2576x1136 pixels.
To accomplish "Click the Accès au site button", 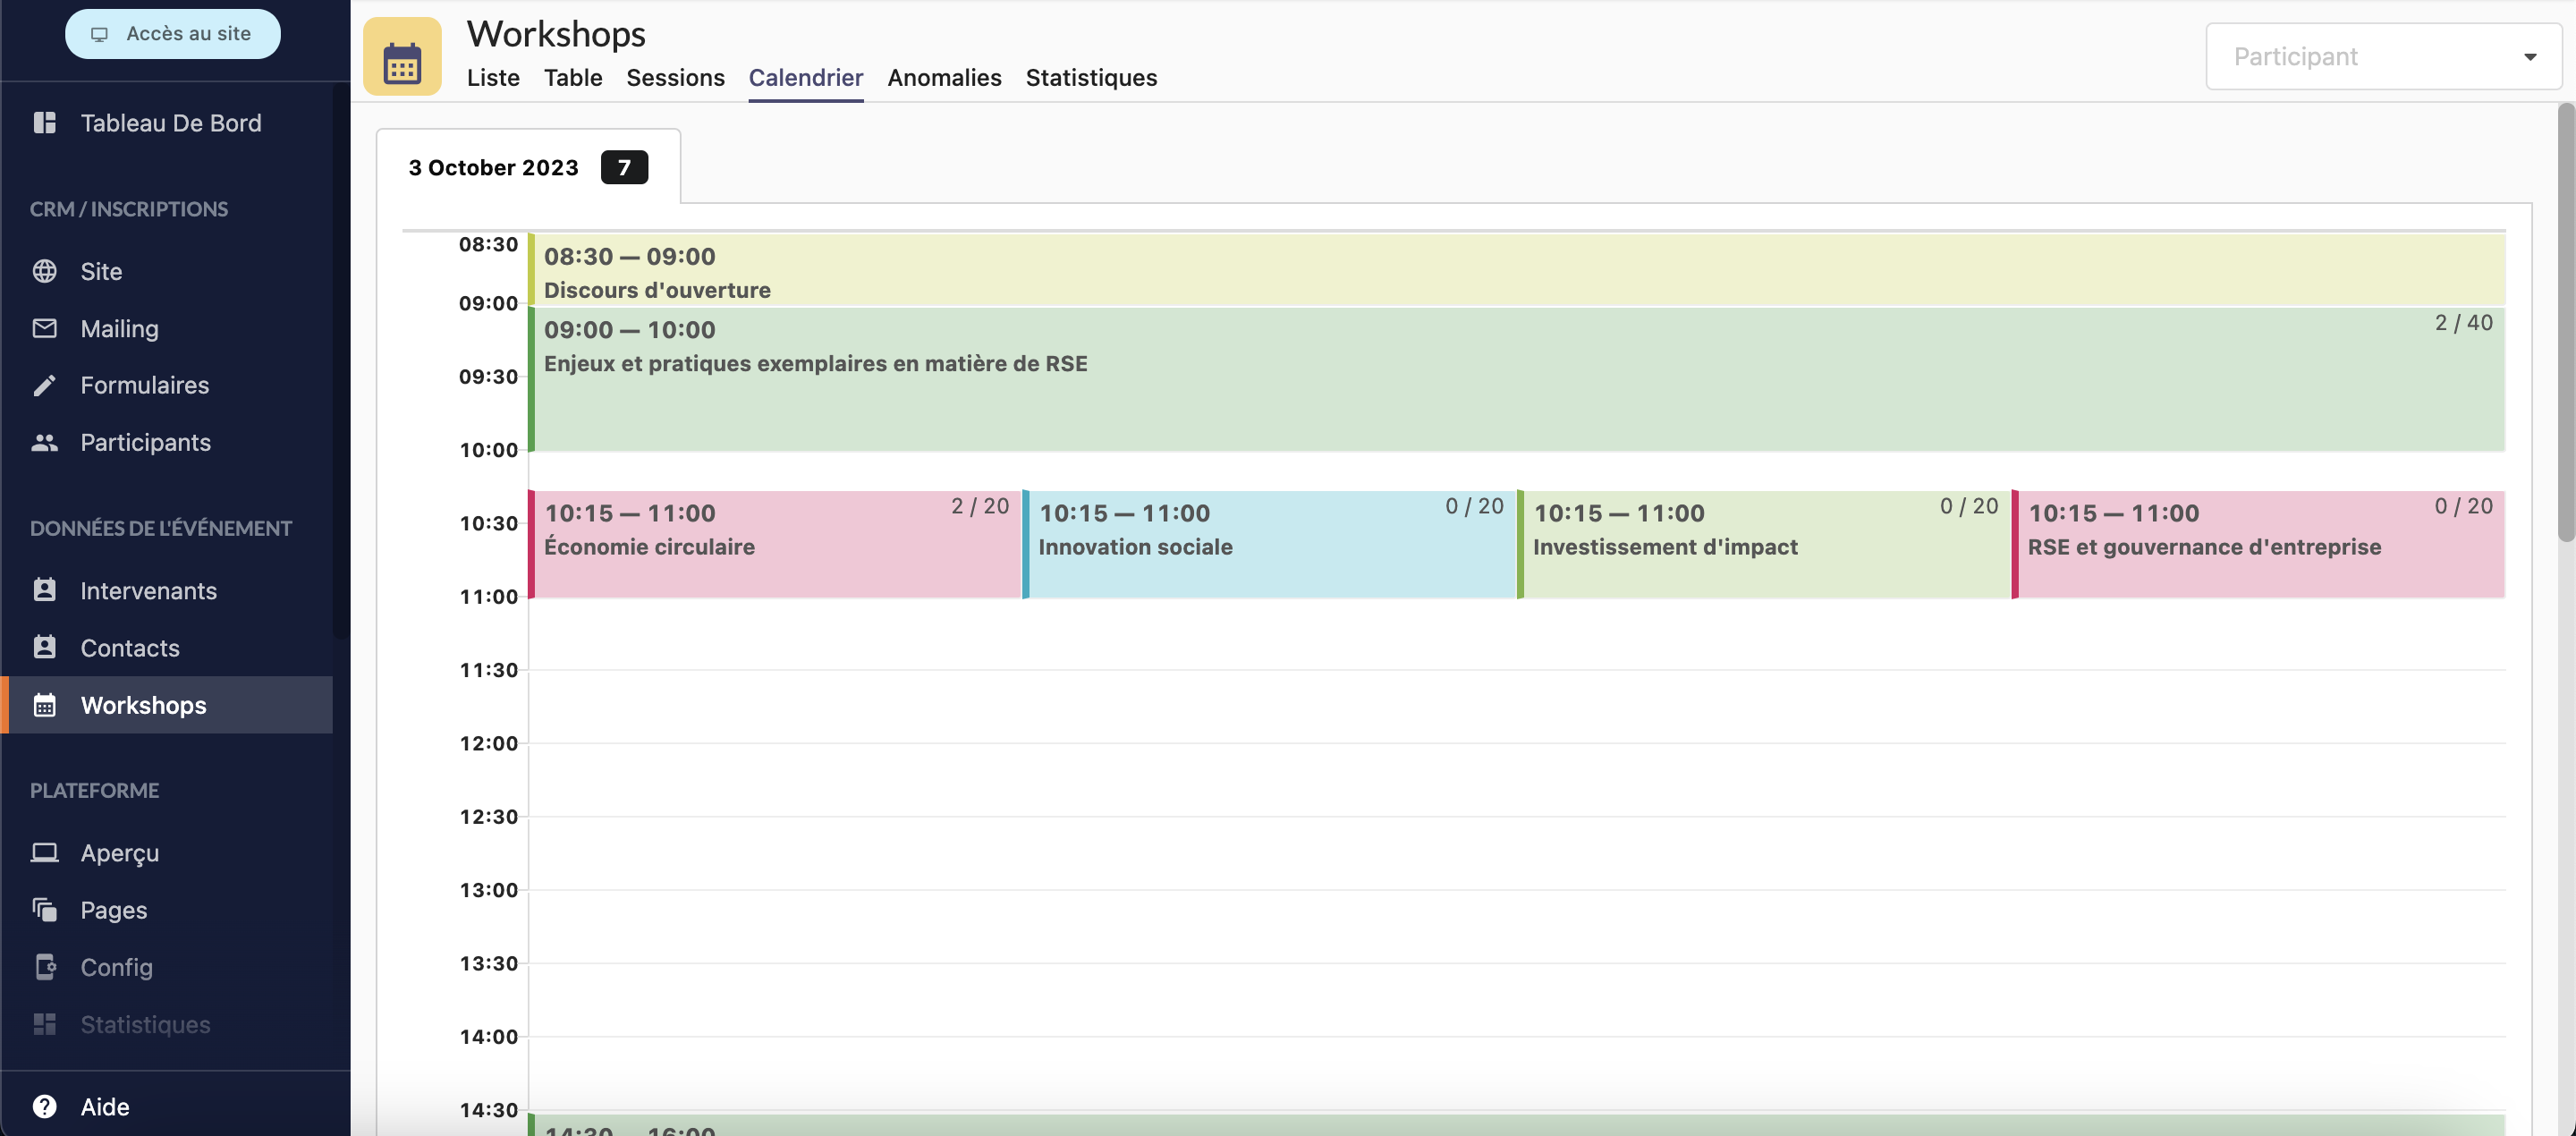I will [173, 34].
